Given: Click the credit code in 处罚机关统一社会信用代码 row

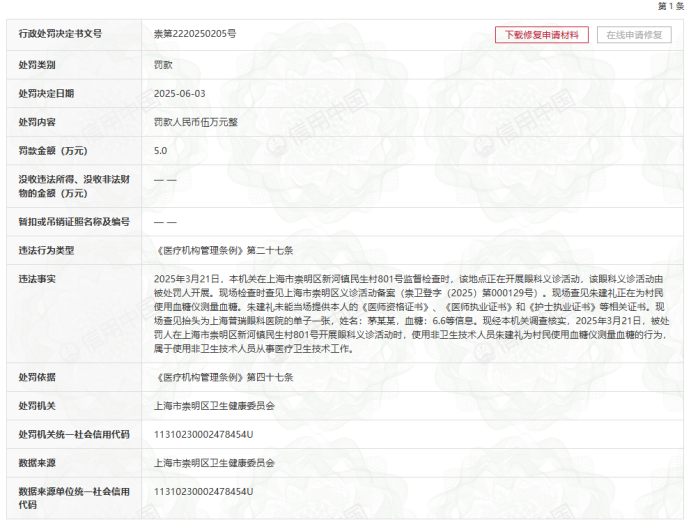Looking at the screenshot, I should [203, 435].
